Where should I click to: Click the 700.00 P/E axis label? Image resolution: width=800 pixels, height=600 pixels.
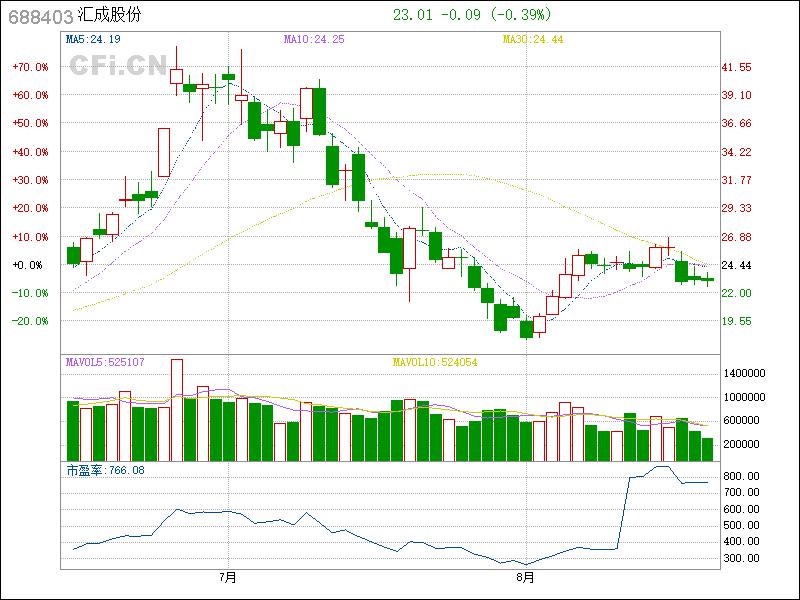(x=741, y=492)
